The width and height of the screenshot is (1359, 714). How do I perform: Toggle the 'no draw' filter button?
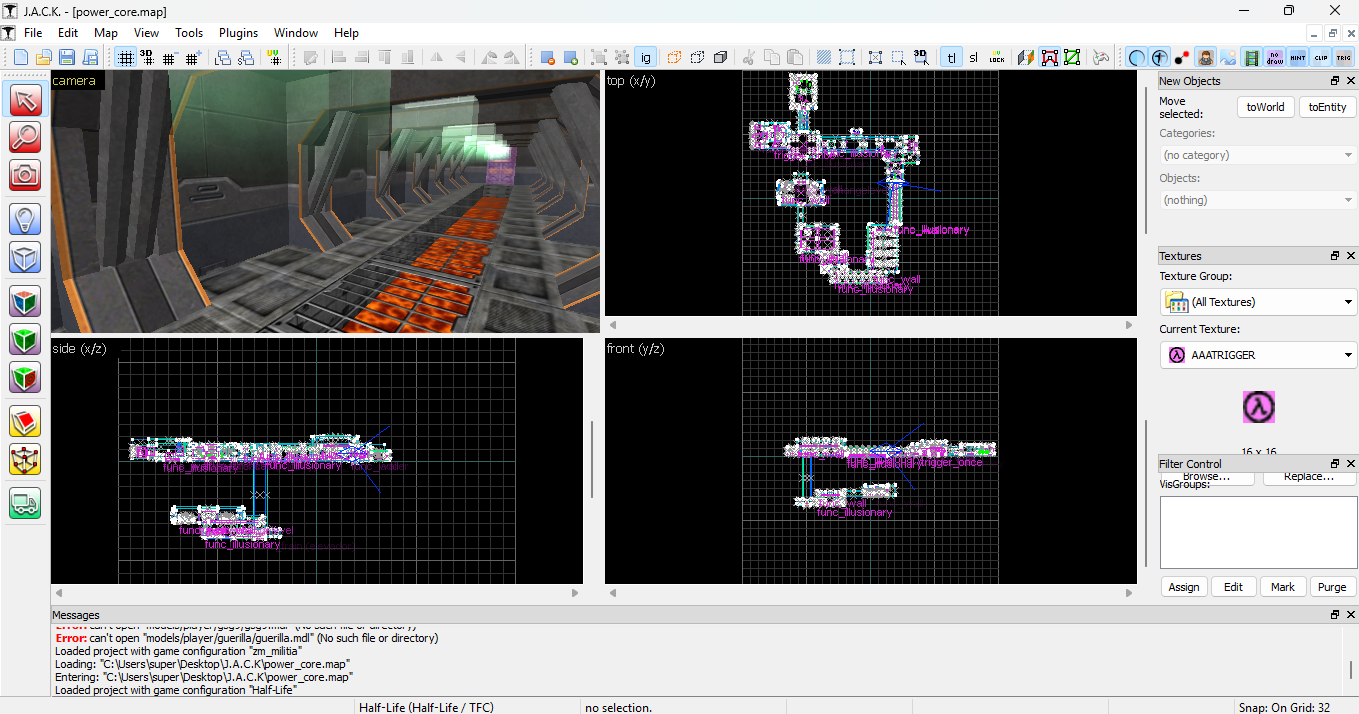1275,57
